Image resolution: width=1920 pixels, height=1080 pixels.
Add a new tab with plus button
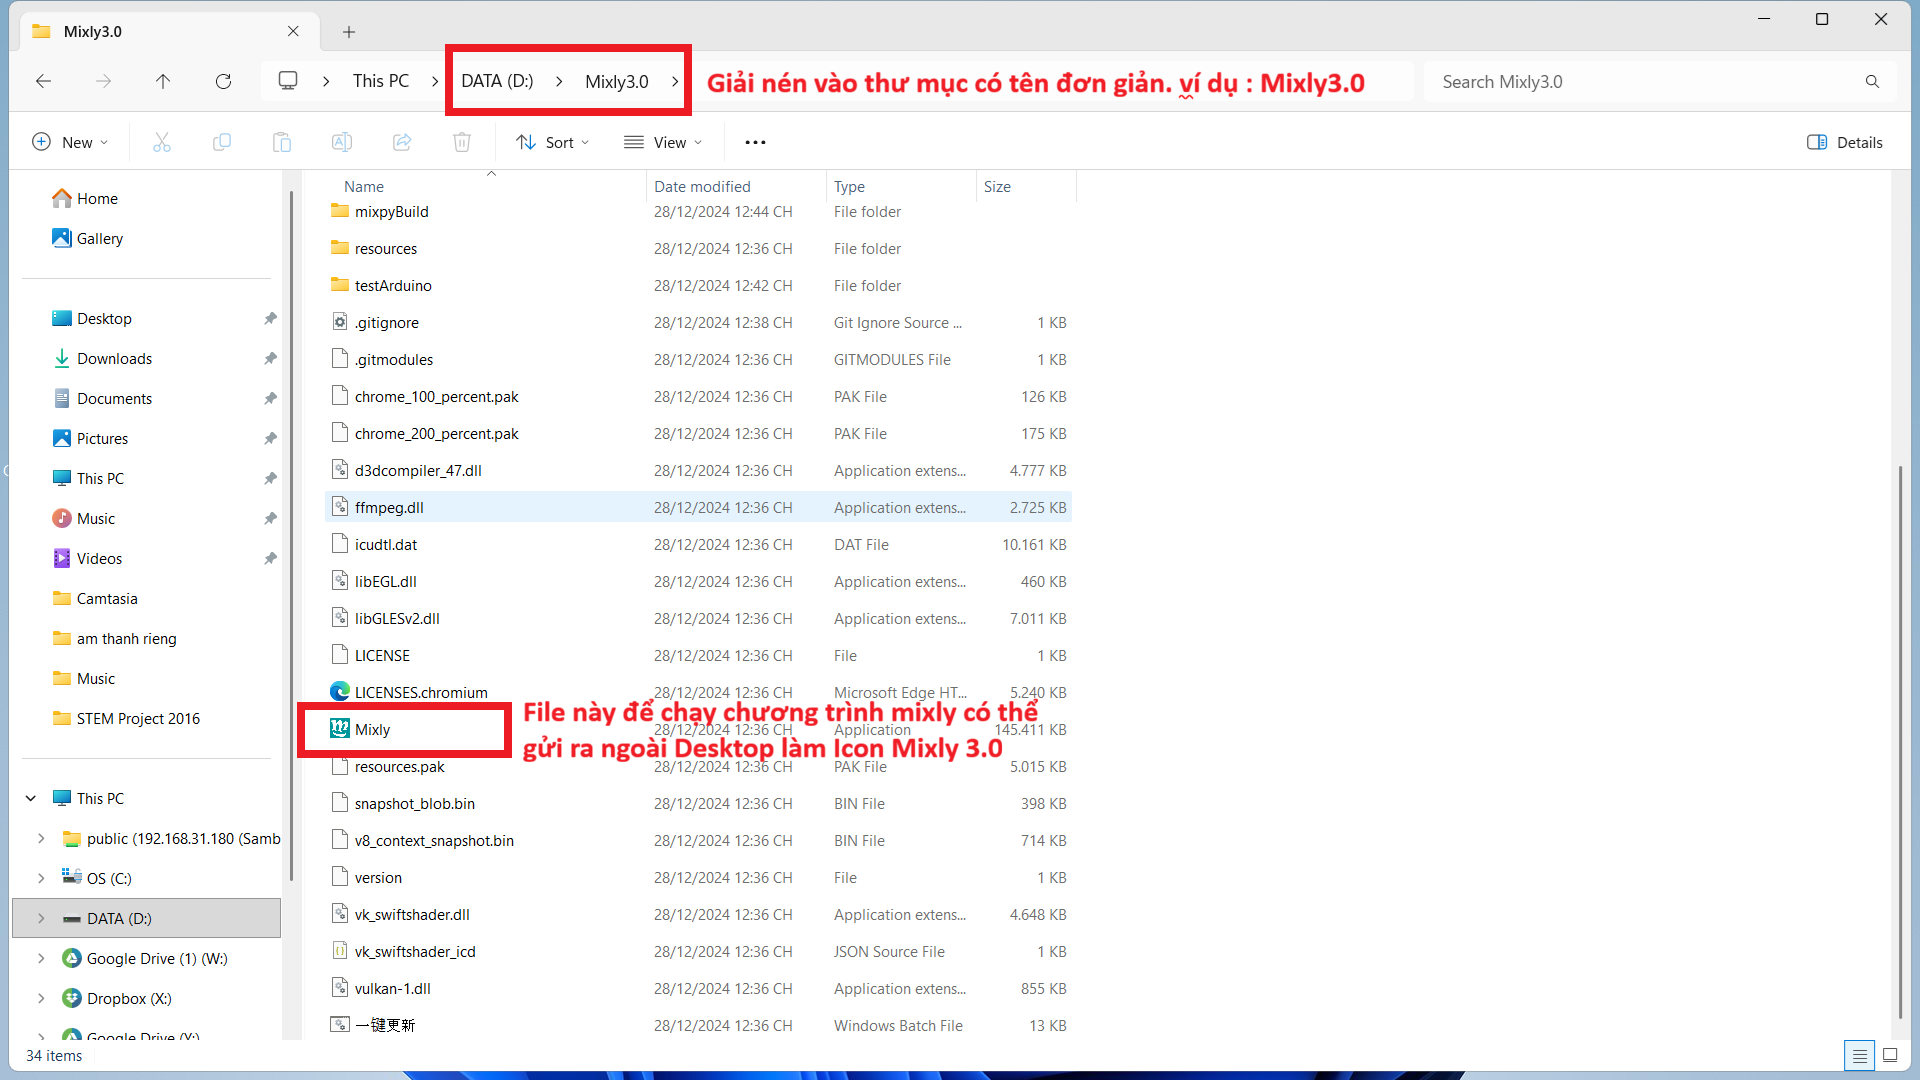click(x=348, y=32)
